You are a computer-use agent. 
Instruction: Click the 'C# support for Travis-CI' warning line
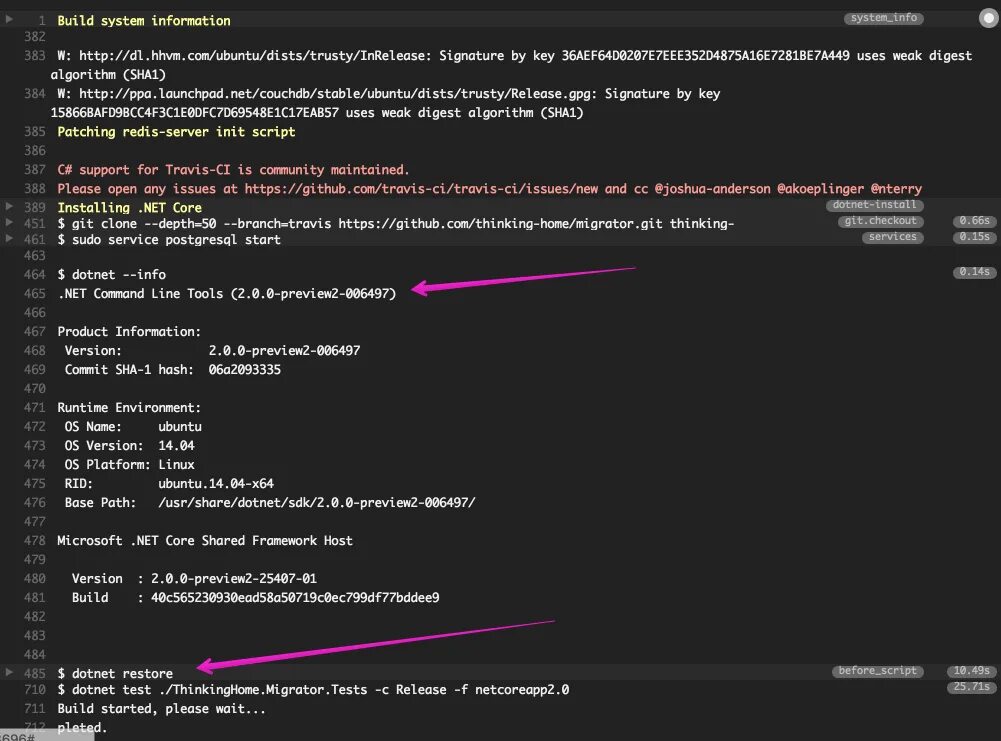coord(233,170)
